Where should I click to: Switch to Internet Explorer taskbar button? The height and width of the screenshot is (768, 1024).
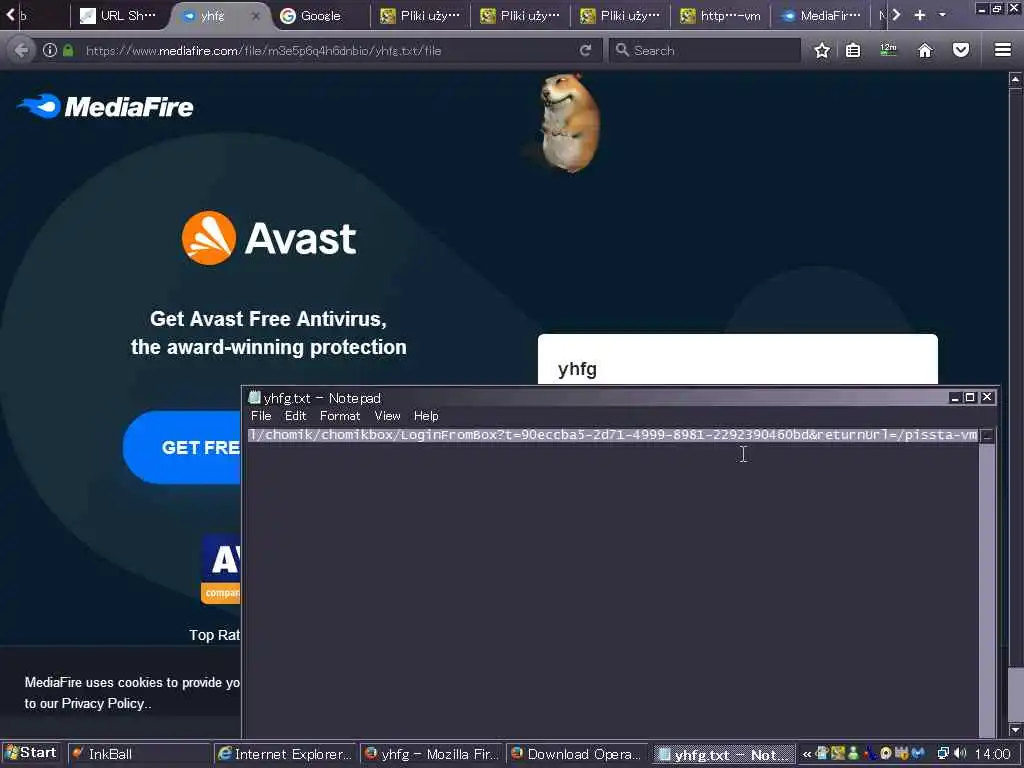(x=285, y=754)
